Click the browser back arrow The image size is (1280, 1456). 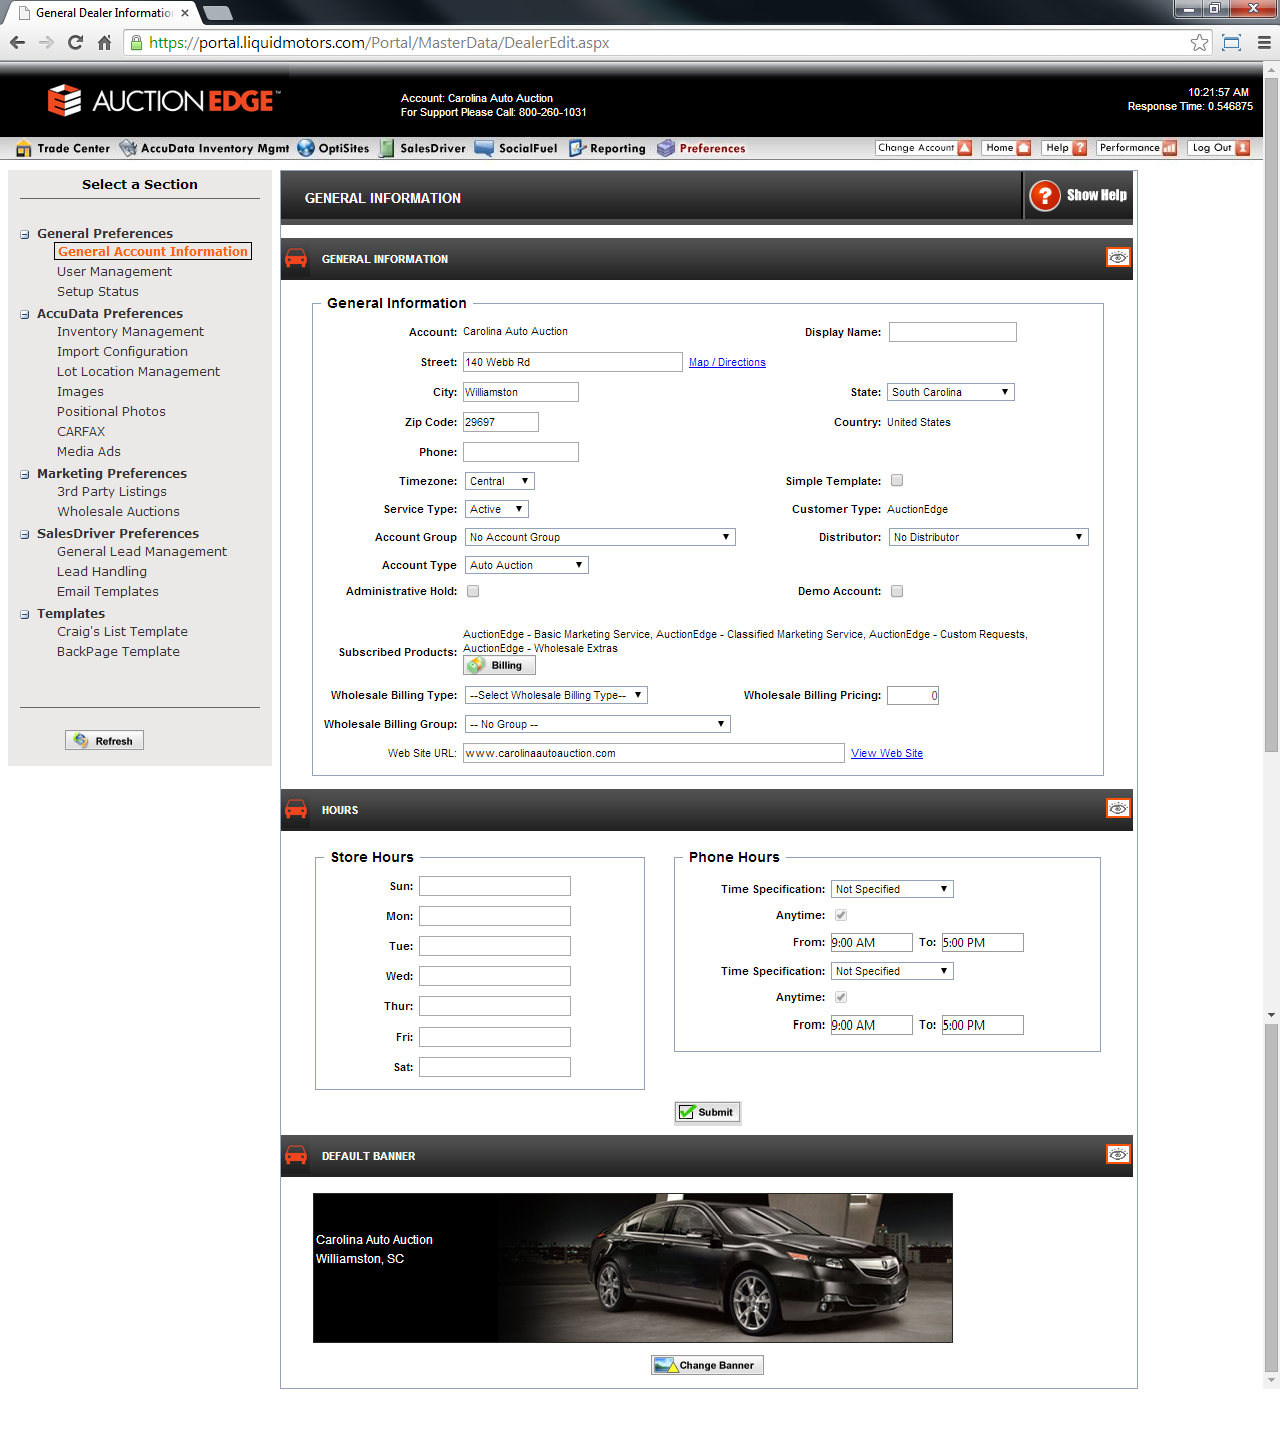coord(17,42)
